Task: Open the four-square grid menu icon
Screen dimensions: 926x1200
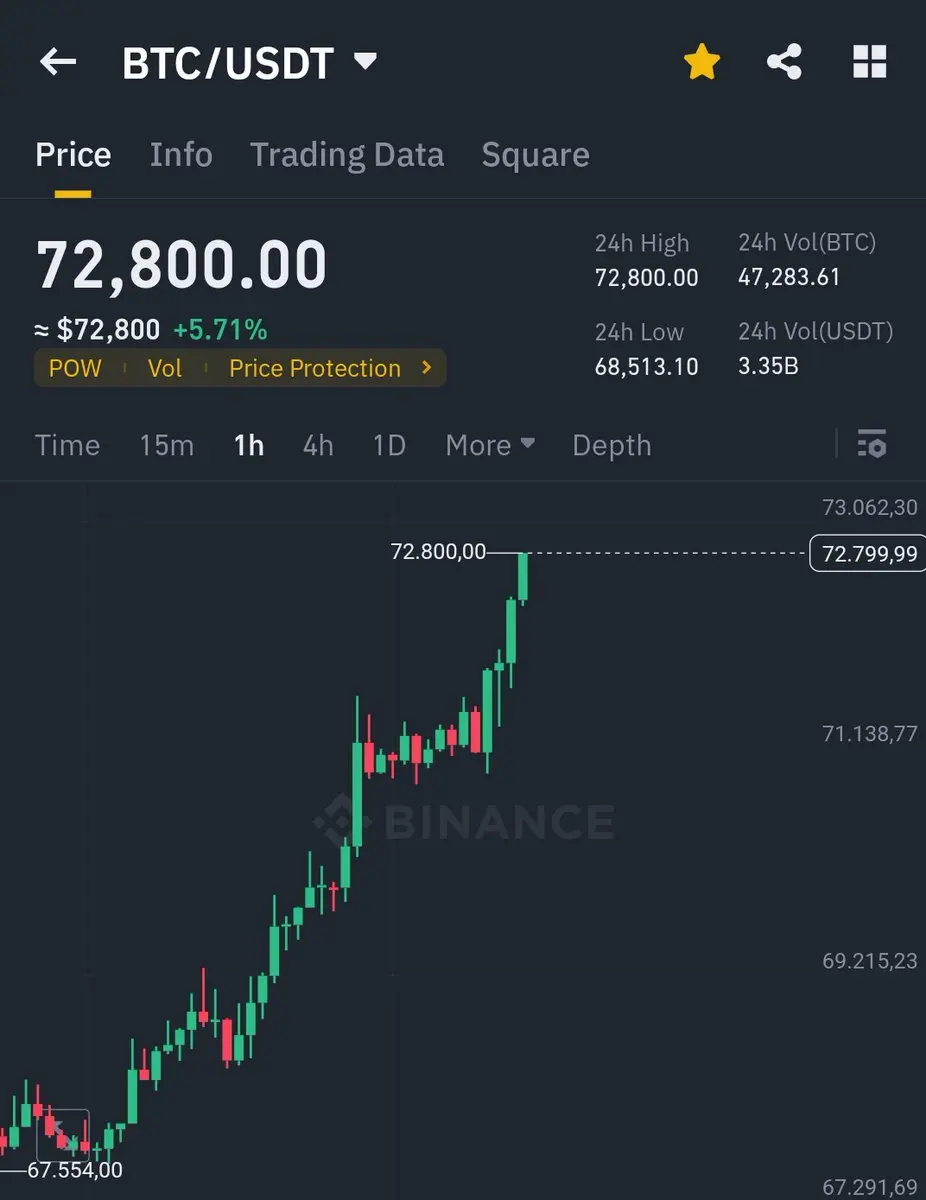Action: point(869,63)
